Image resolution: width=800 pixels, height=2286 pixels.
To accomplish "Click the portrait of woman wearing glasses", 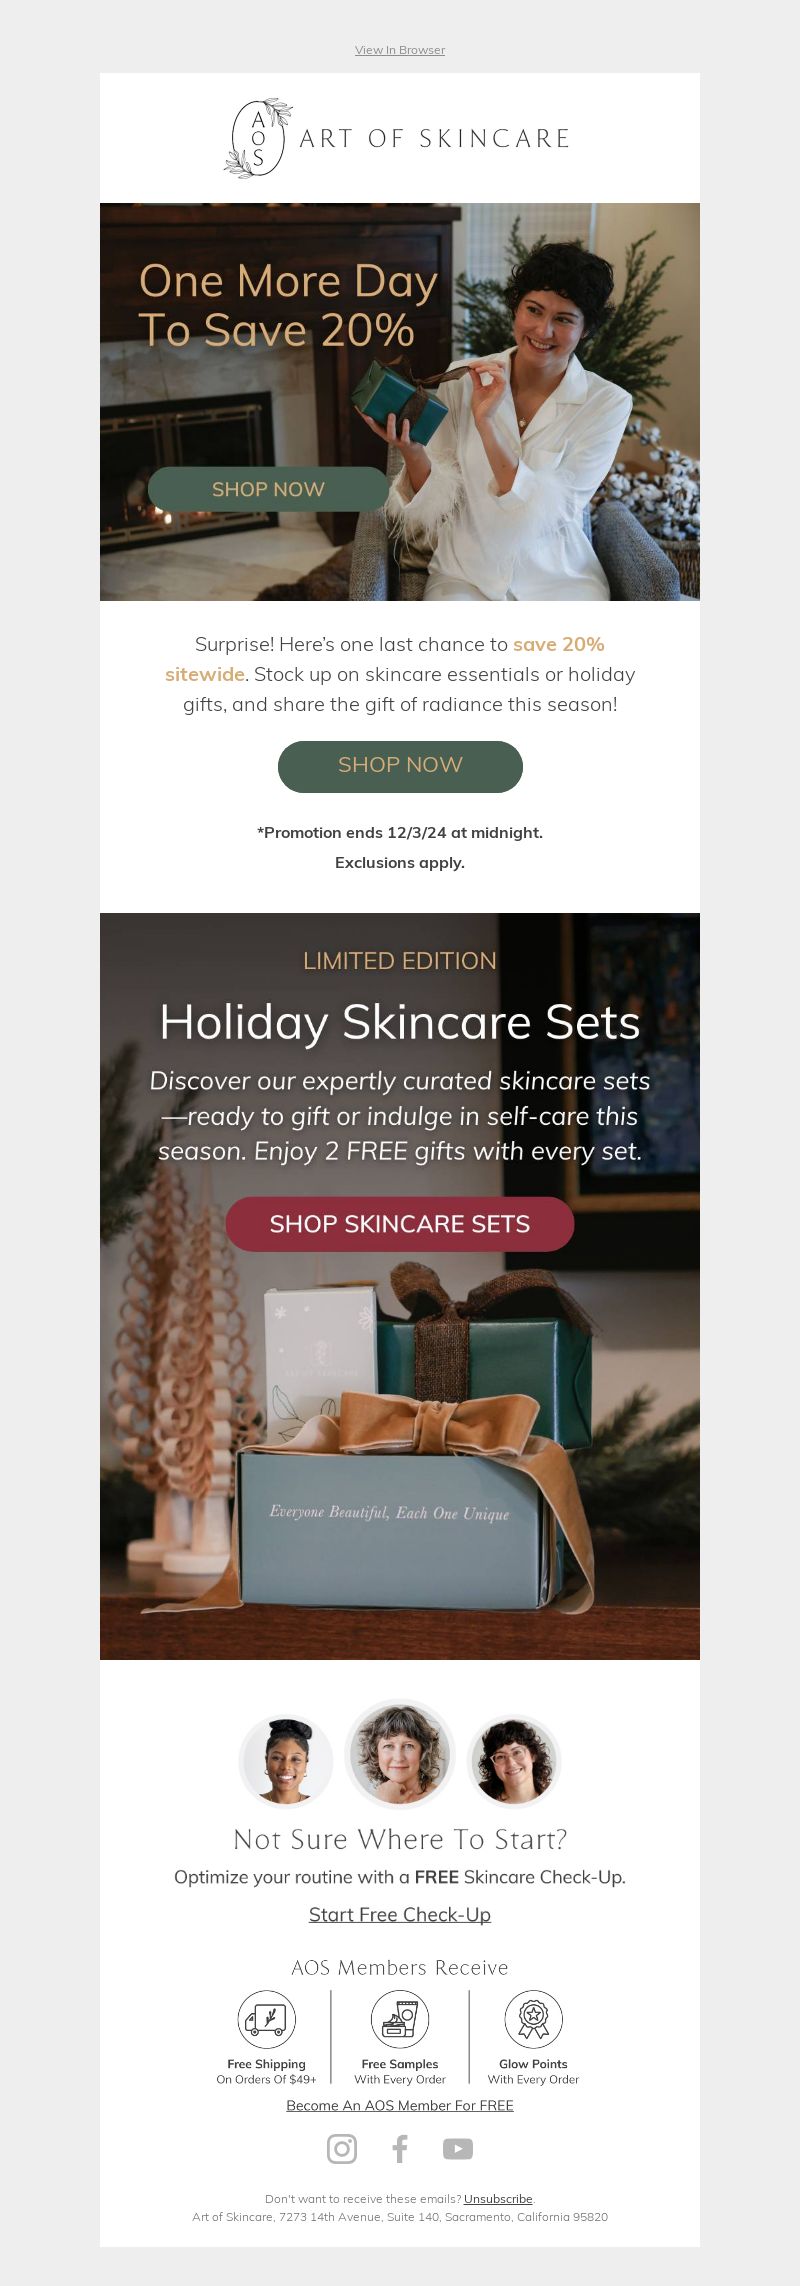I will 514,1761.
